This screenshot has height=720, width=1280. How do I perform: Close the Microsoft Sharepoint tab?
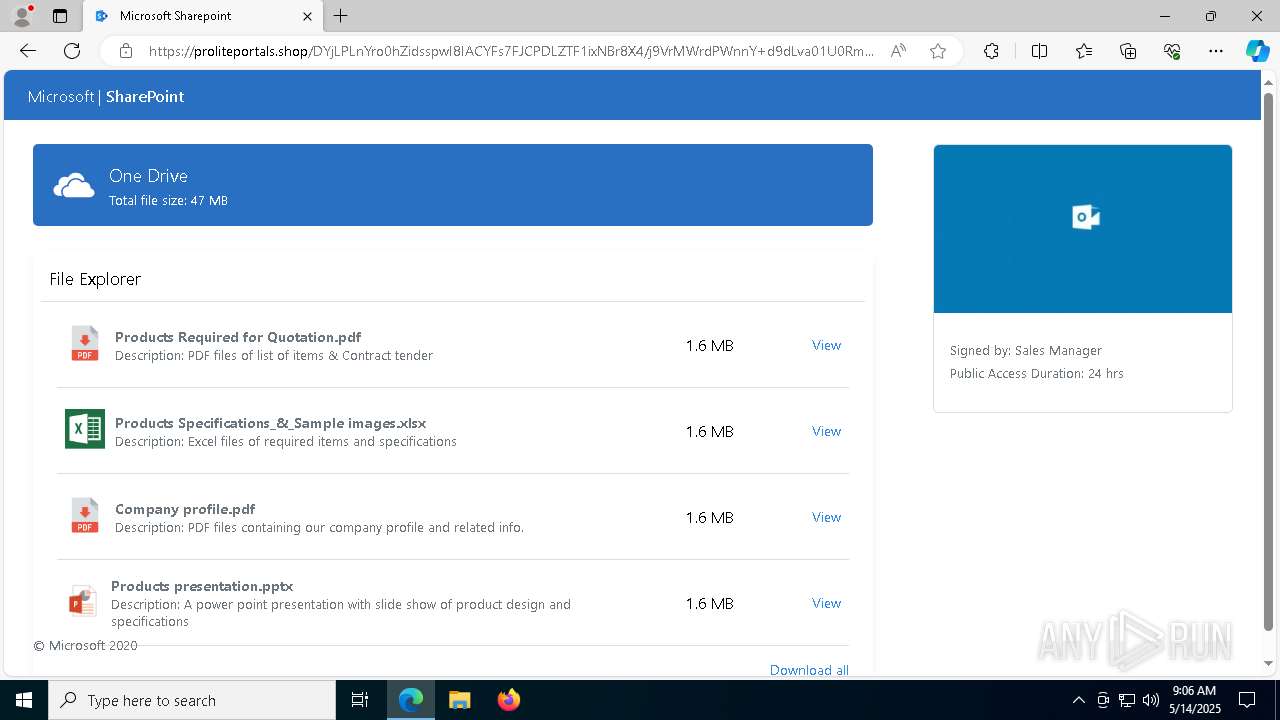click(x=307, y=16)
